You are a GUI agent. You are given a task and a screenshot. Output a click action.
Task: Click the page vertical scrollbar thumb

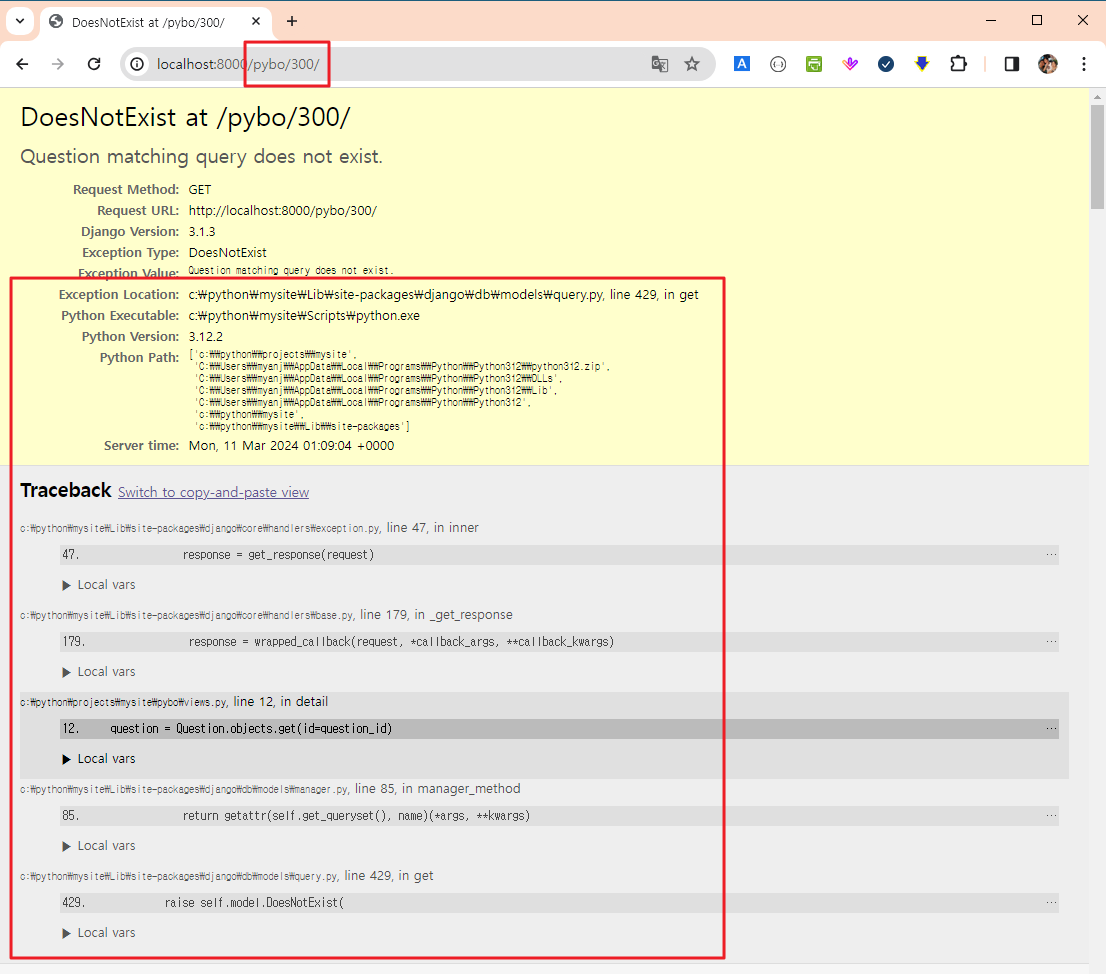[x=1097, y=157]
